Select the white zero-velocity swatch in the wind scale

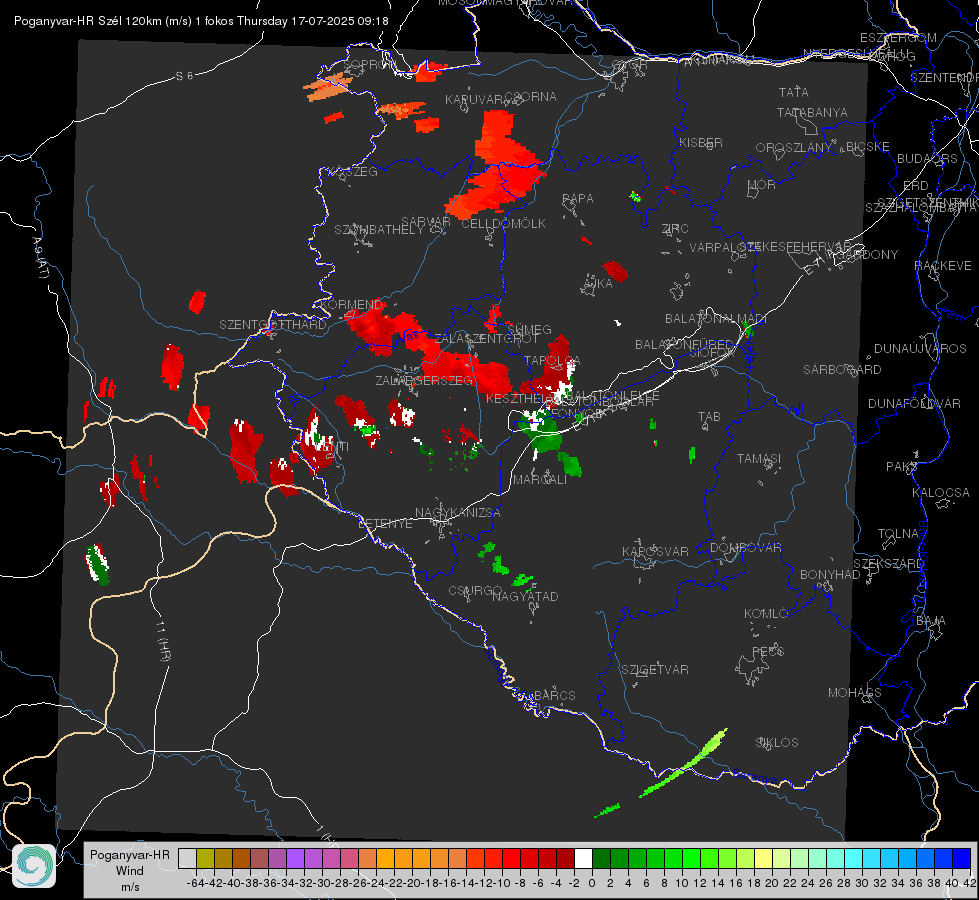pos(583,858)
